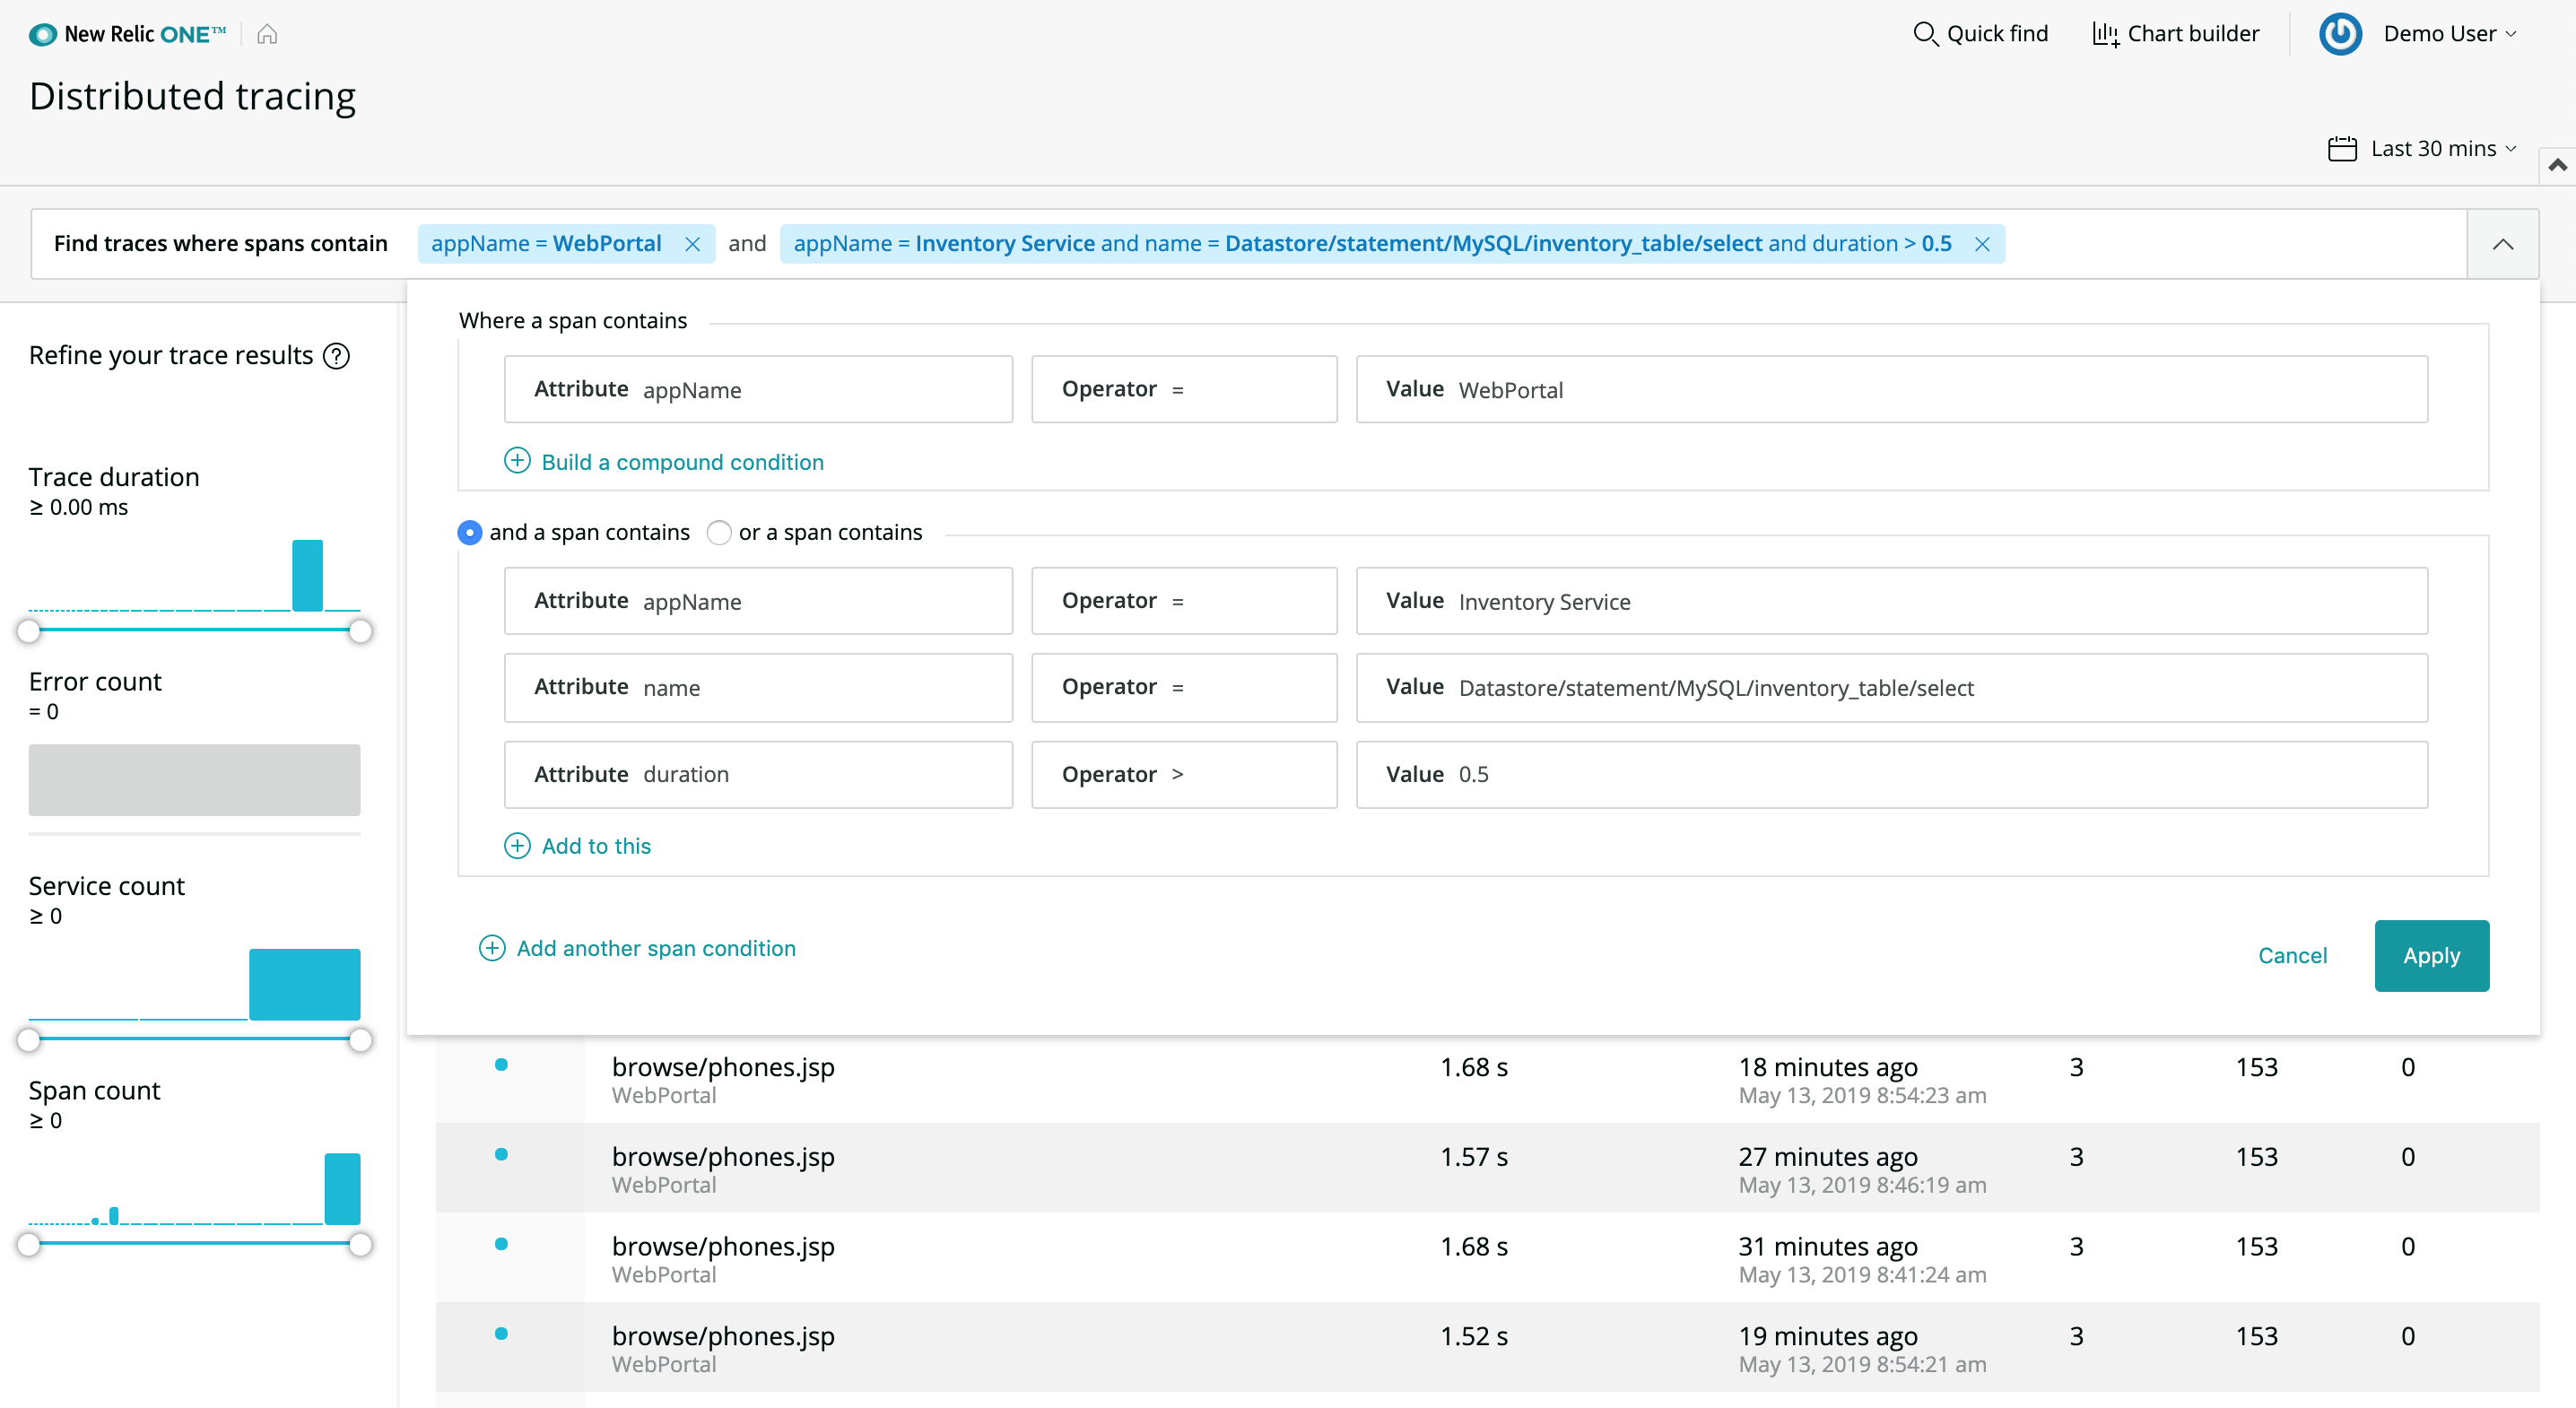Click the Value field with Datastore/statement/MySQL path
The width and height of the screenshot is (2576, 1408).
tap(1891, 687)
